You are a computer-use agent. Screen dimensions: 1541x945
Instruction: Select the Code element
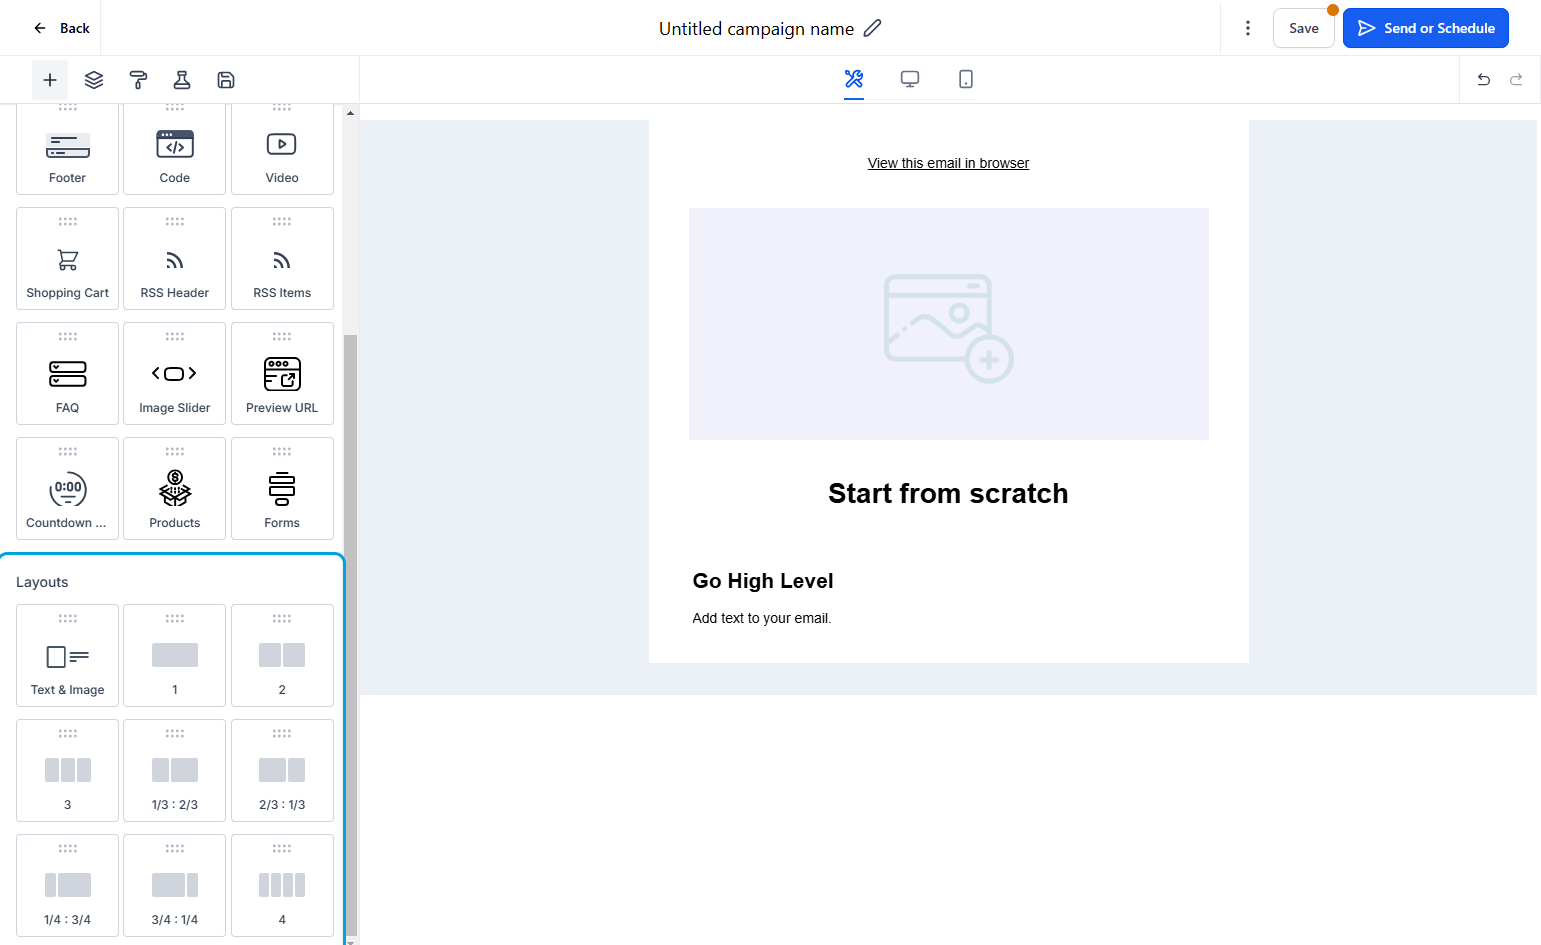click(x=175, y=149)
